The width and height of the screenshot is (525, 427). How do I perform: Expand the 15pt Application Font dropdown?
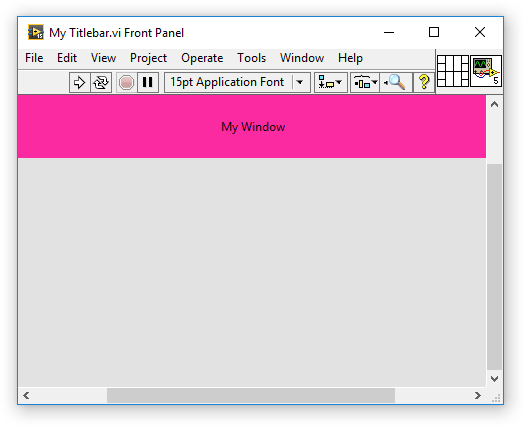(x=300, y=82)
